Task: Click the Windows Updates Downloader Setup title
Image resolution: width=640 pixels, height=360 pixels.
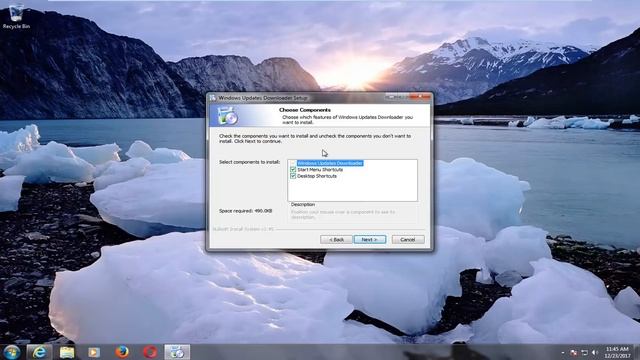Action: pos(263,98)
